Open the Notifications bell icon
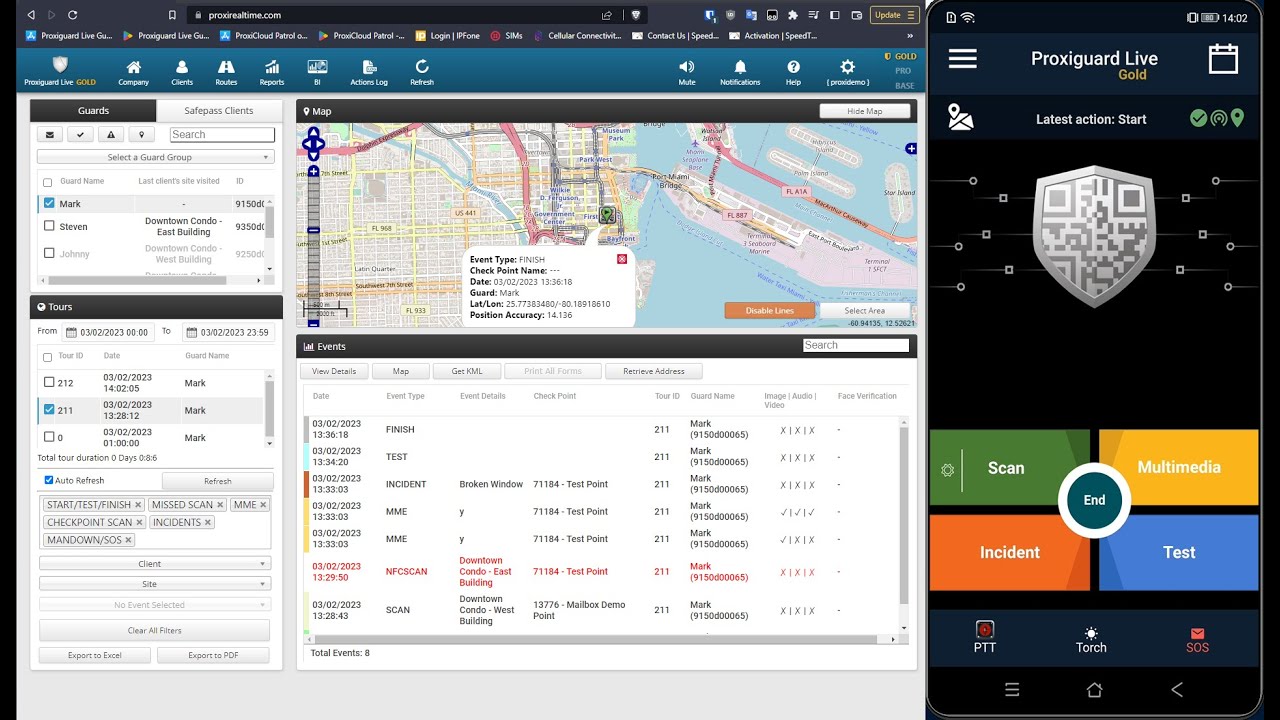The width and height of the screenshot is (1280, 720). pos(740,67)
